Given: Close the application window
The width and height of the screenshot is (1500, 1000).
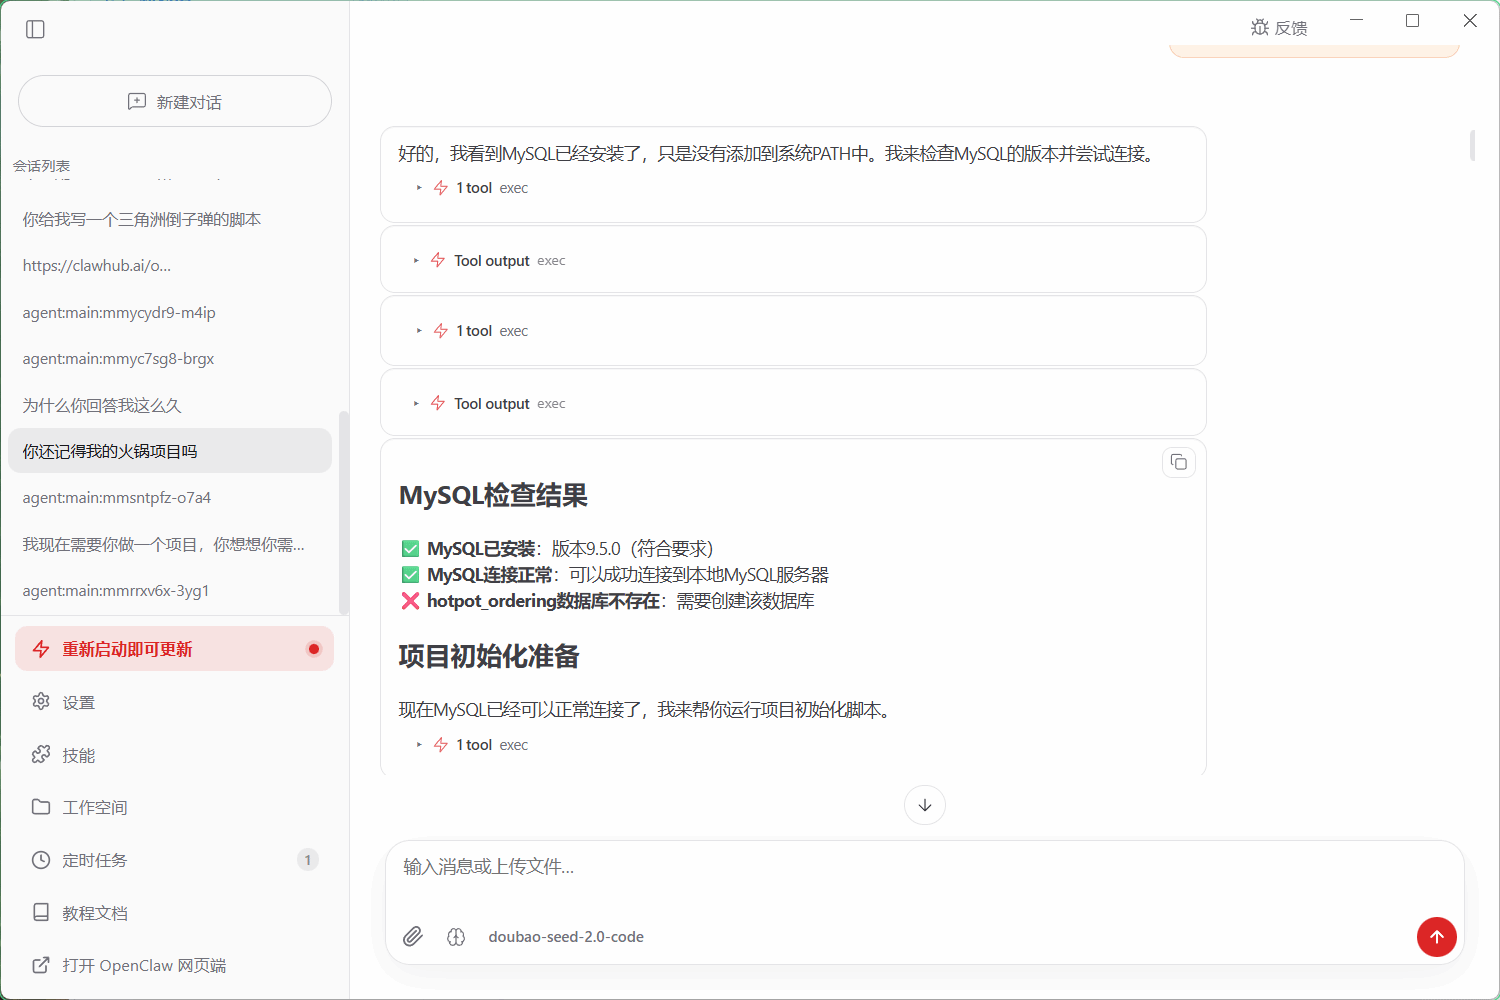Looking at the screenshot, I should tap(1470, 20).
